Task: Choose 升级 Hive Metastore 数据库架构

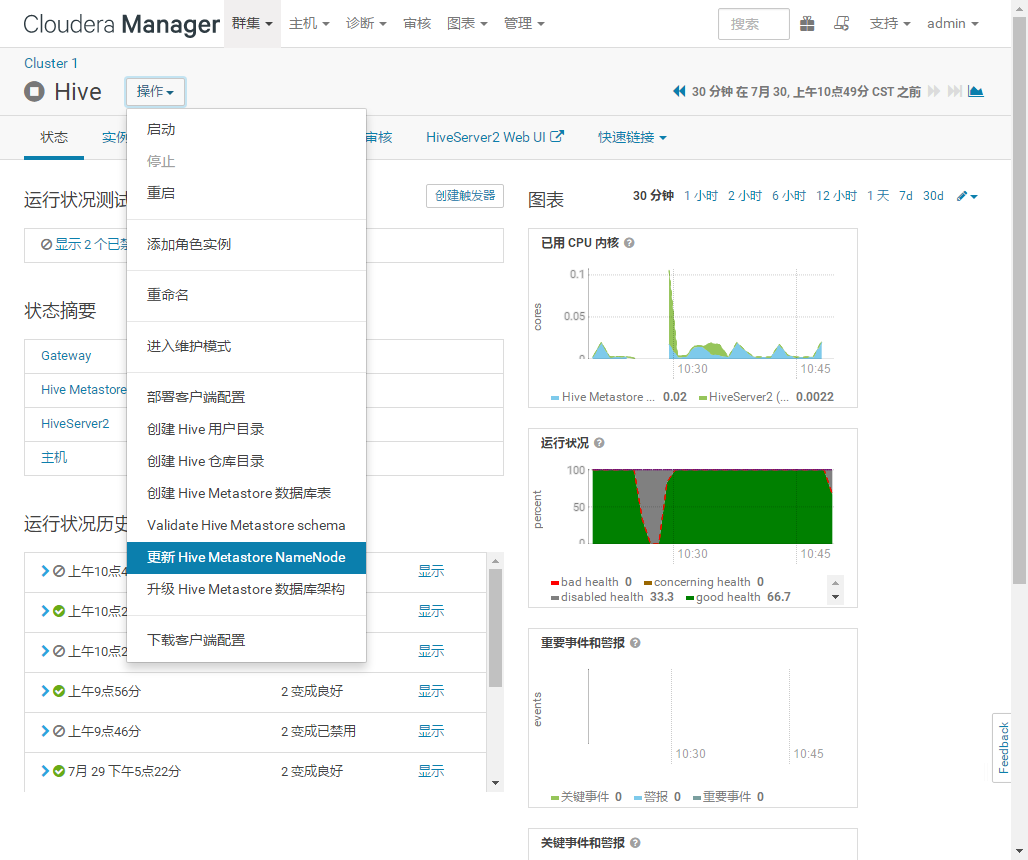Action: click(246, 589)
